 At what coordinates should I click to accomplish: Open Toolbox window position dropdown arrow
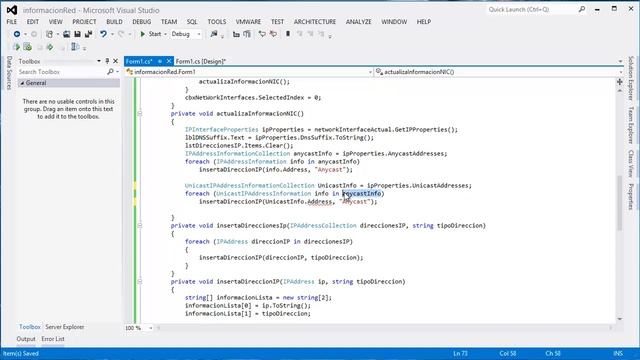[99, 61]
